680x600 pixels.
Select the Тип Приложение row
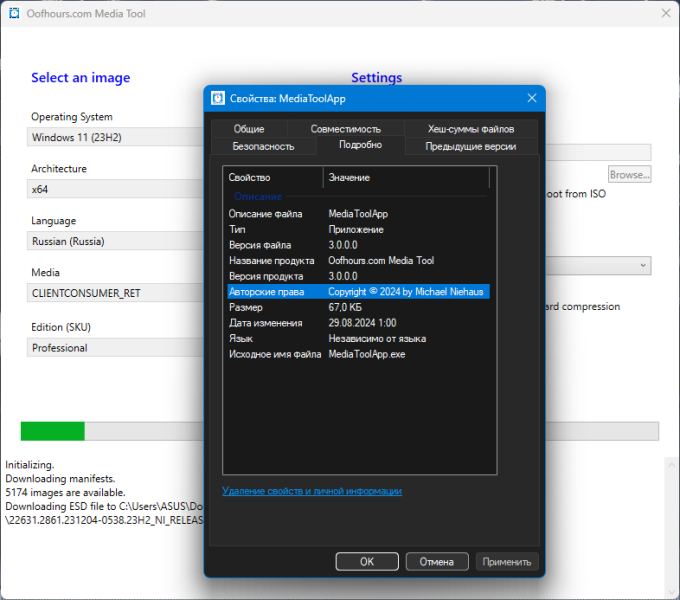pyautogui.click(x=359, y=229)
